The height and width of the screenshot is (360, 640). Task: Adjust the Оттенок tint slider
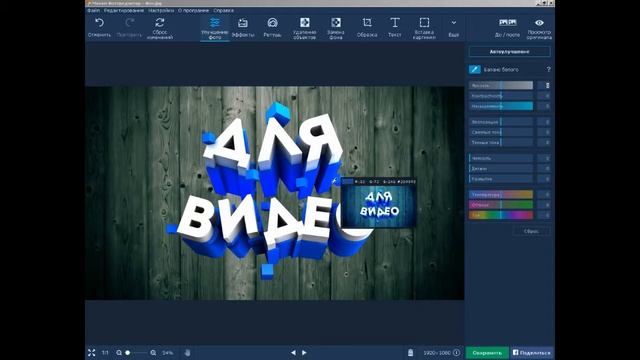click(x=501, y=205)
